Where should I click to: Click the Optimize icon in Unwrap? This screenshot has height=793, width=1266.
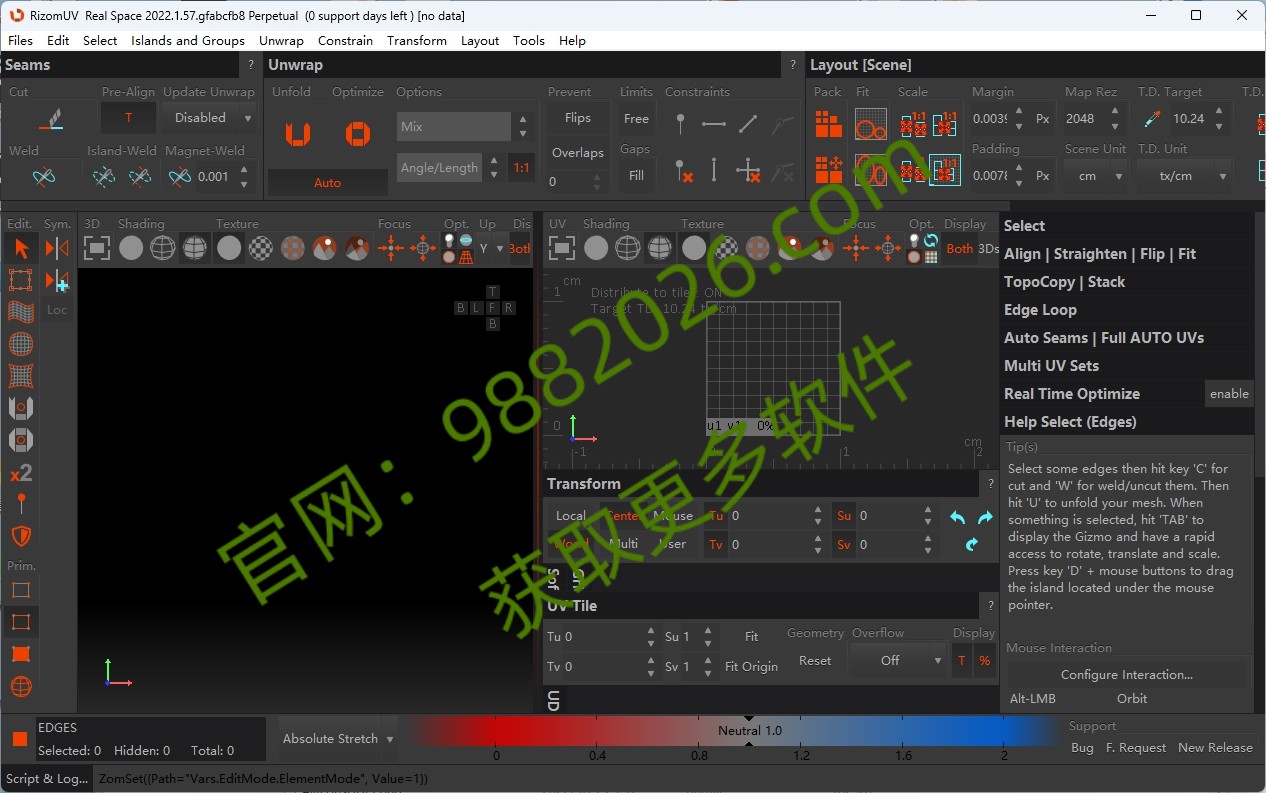pos(358,133)
